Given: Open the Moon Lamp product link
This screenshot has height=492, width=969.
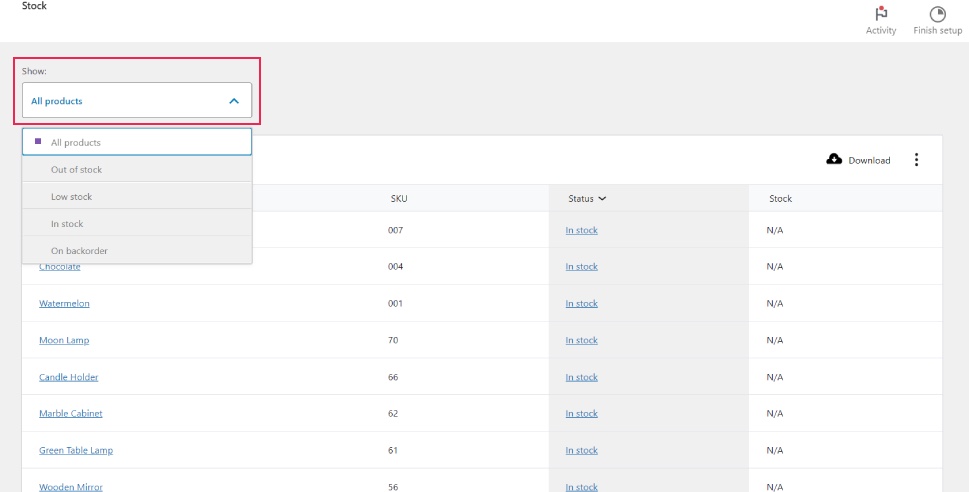Looking at the screenshot, I should [x=64, y=341].
